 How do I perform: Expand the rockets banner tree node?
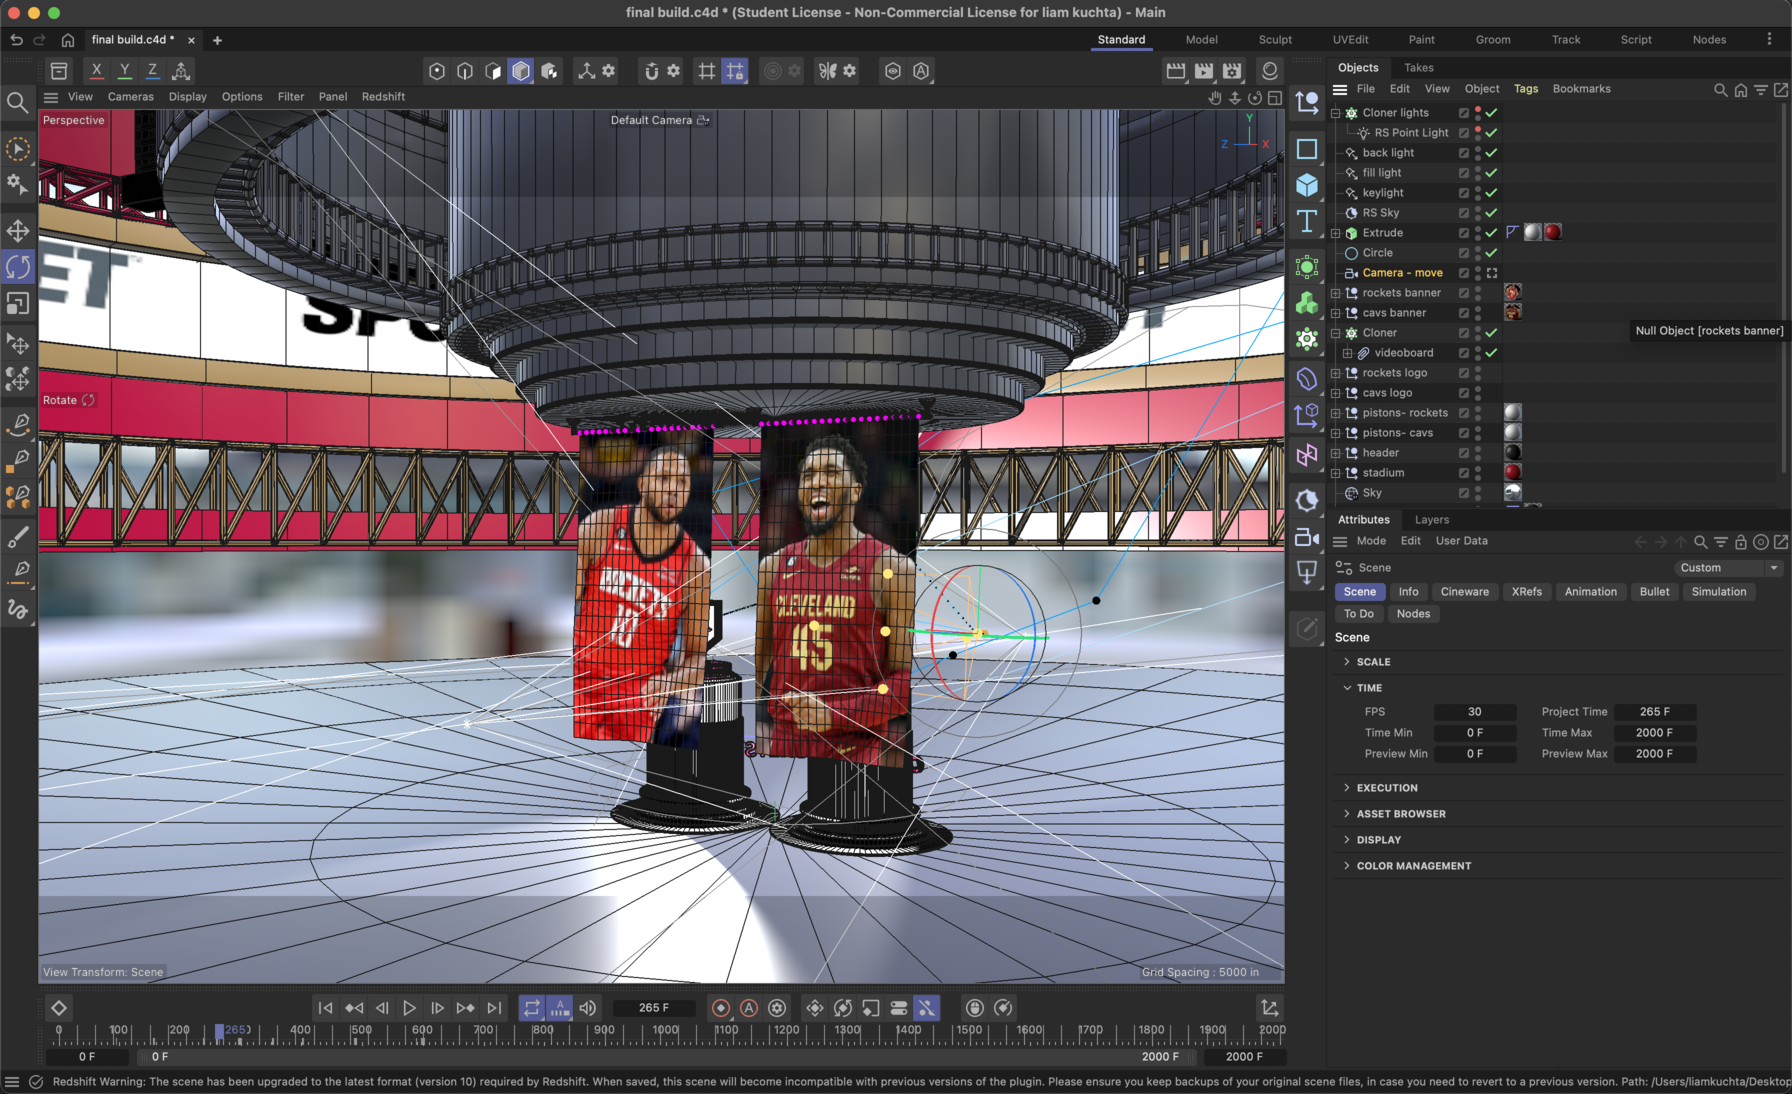coord(1335,293)
